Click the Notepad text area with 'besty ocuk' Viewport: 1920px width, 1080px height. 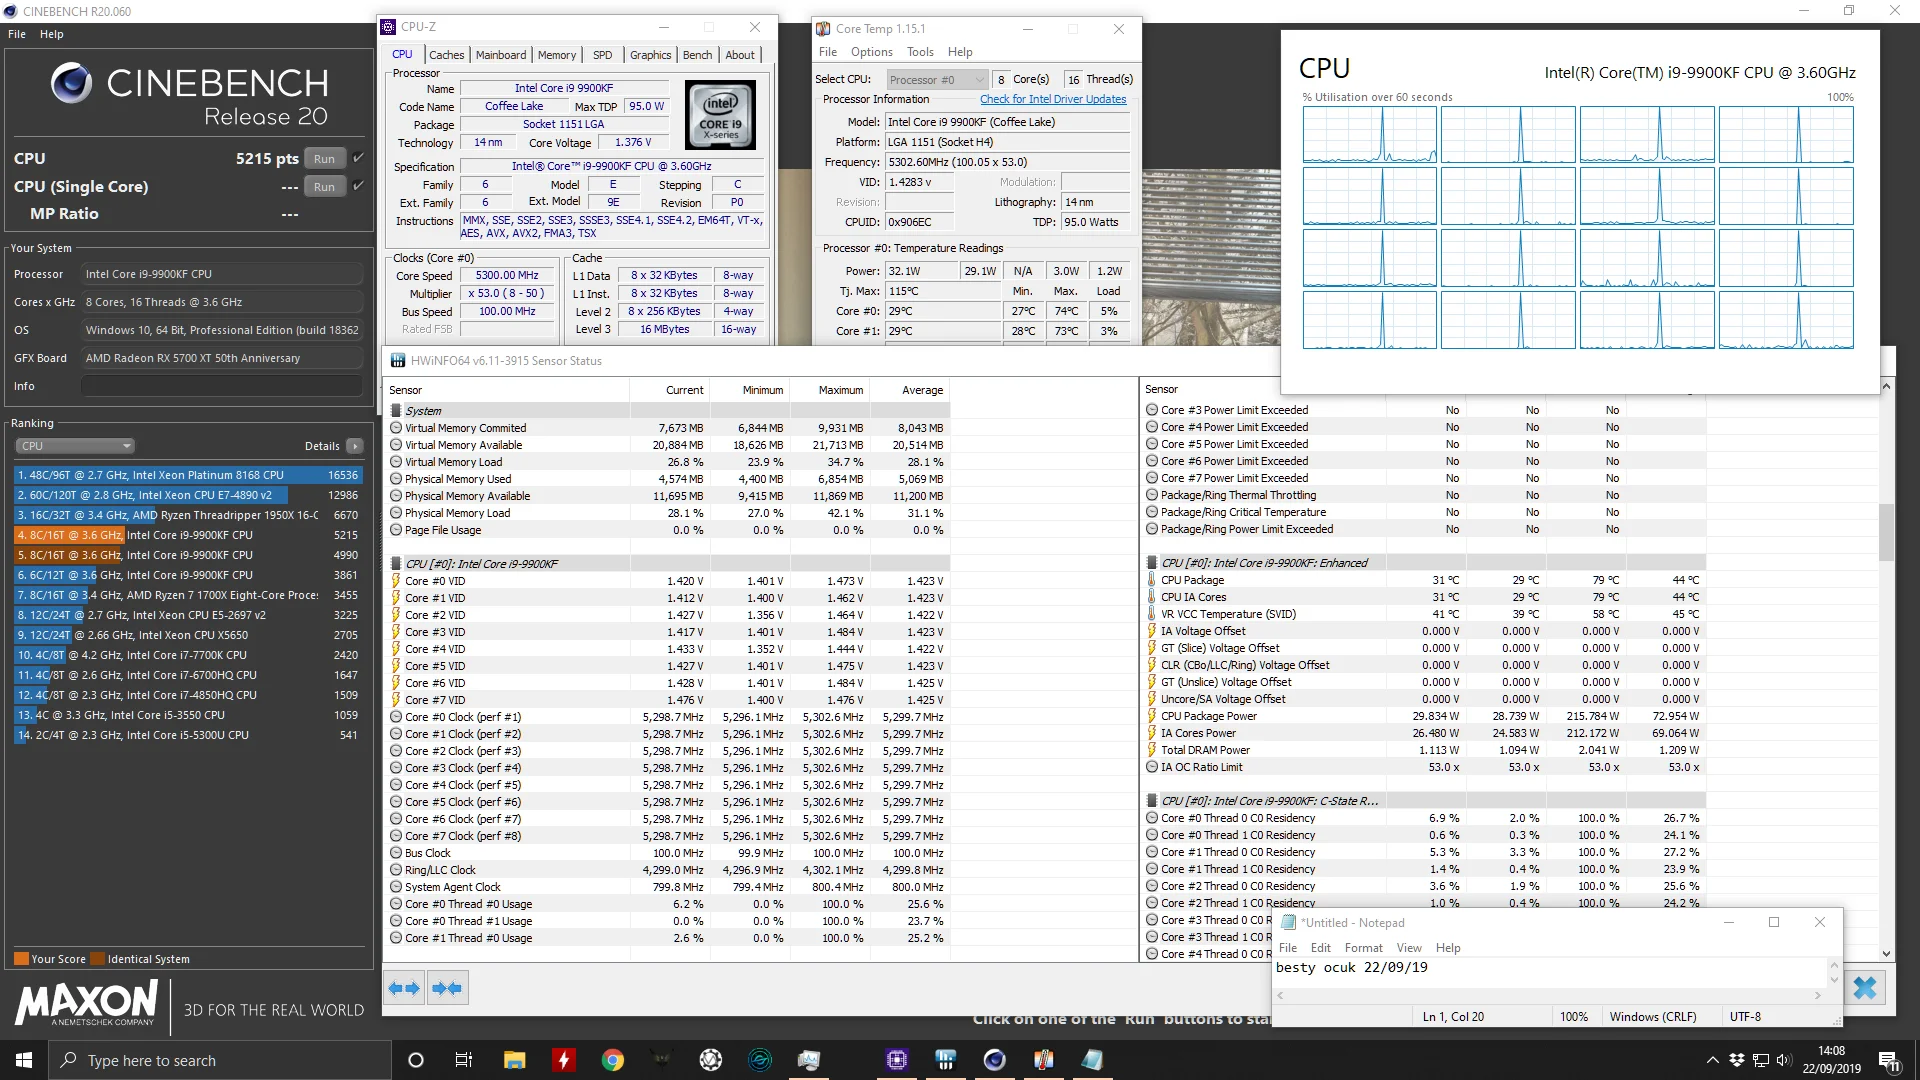click(x=1550, y=972)
